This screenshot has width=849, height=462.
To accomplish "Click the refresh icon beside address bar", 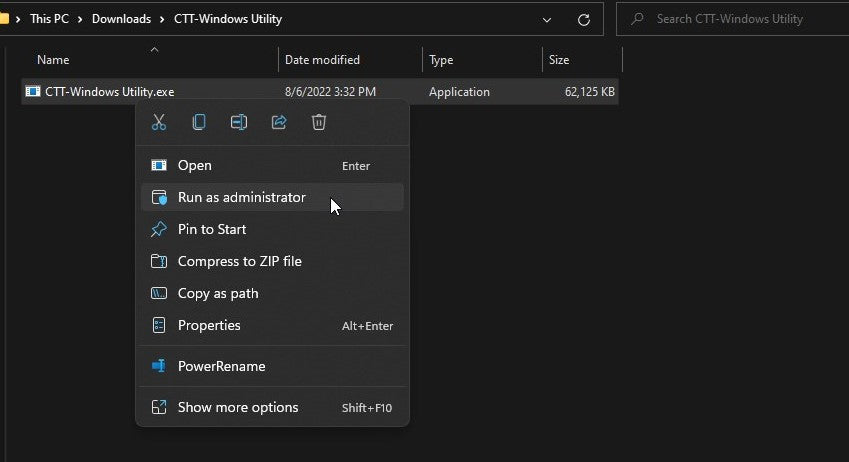I will (584, 19).
